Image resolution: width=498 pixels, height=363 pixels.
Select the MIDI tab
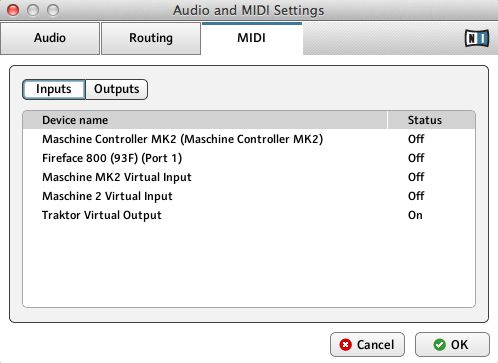252,38
